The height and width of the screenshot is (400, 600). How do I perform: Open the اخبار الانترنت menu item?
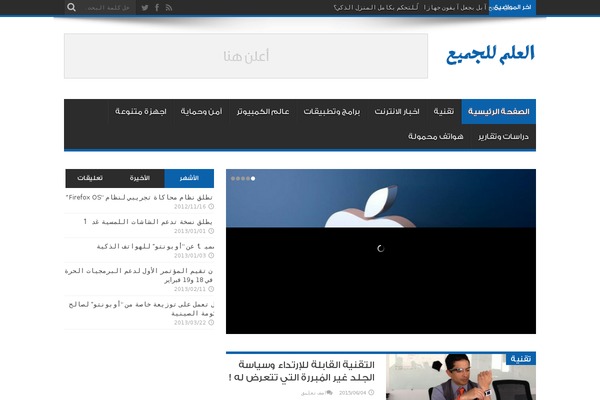point(397,111)
